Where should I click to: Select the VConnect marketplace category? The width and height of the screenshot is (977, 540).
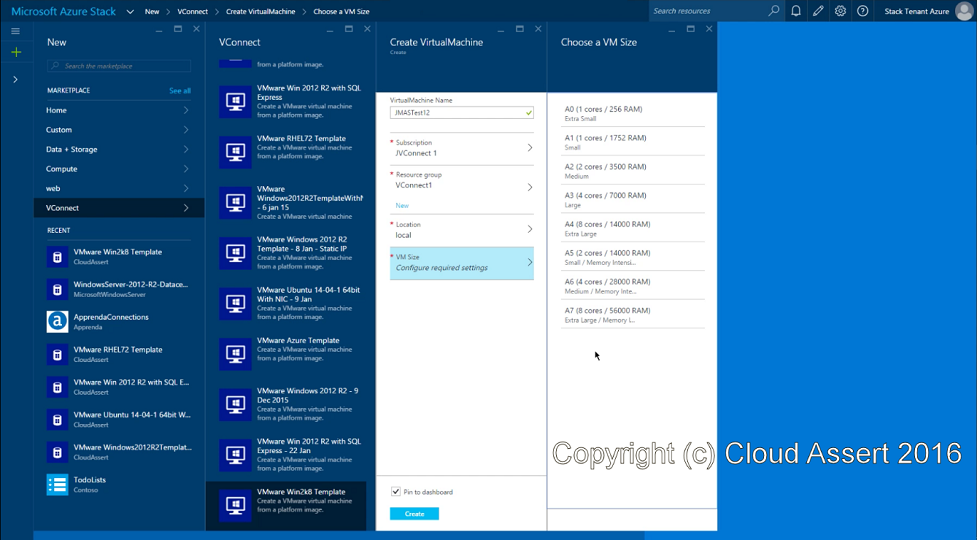pos(119,208)
